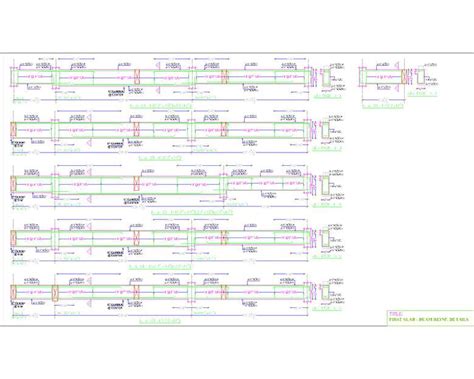Click the FIRST SLAB beam reinforcement title text
474x379 pixels.
pos(429,319)
